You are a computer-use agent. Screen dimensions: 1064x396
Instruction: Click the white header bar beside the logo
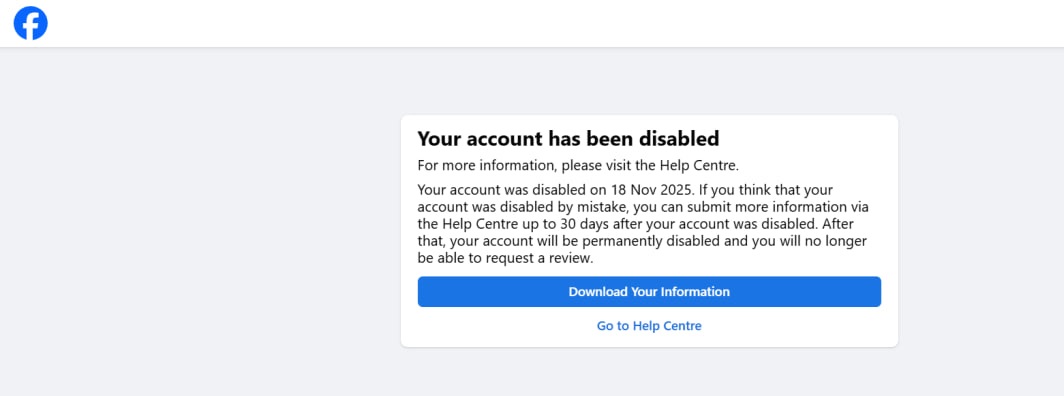(x=543, y=23)
